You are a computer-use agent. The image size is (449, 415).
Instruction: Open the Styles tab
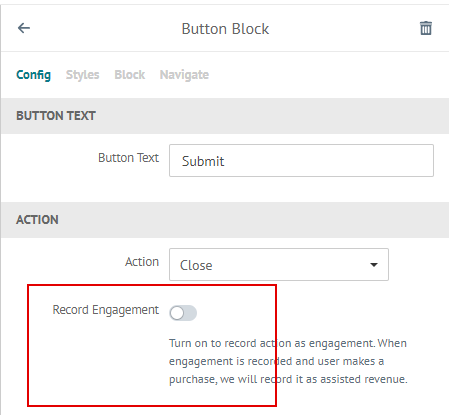pyautogui.click(x=82, y=75)
